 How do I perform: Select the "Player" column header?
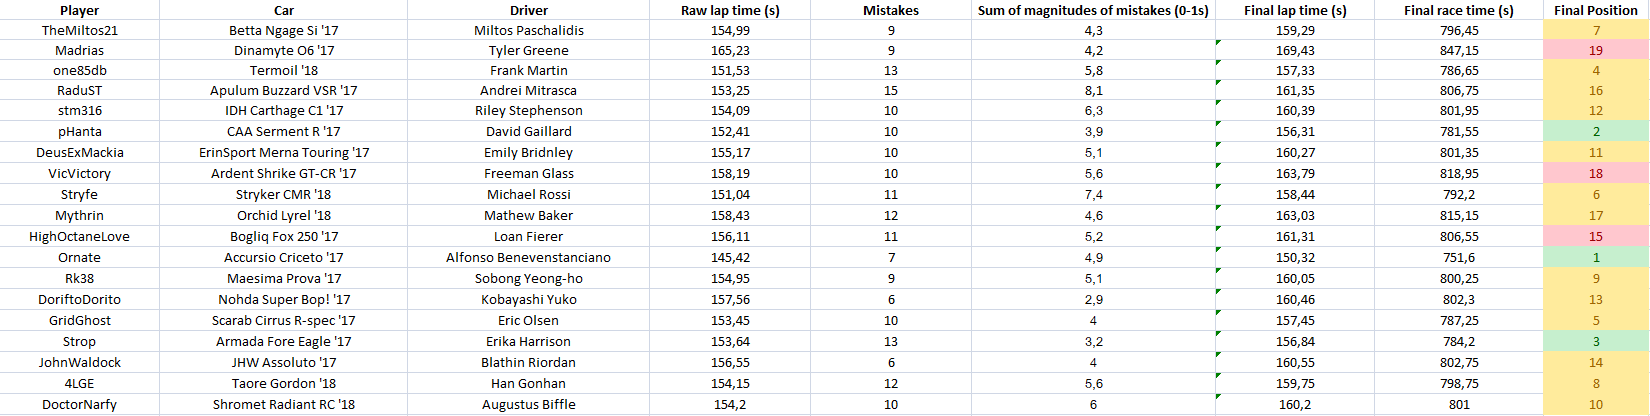tap(79, 10)
